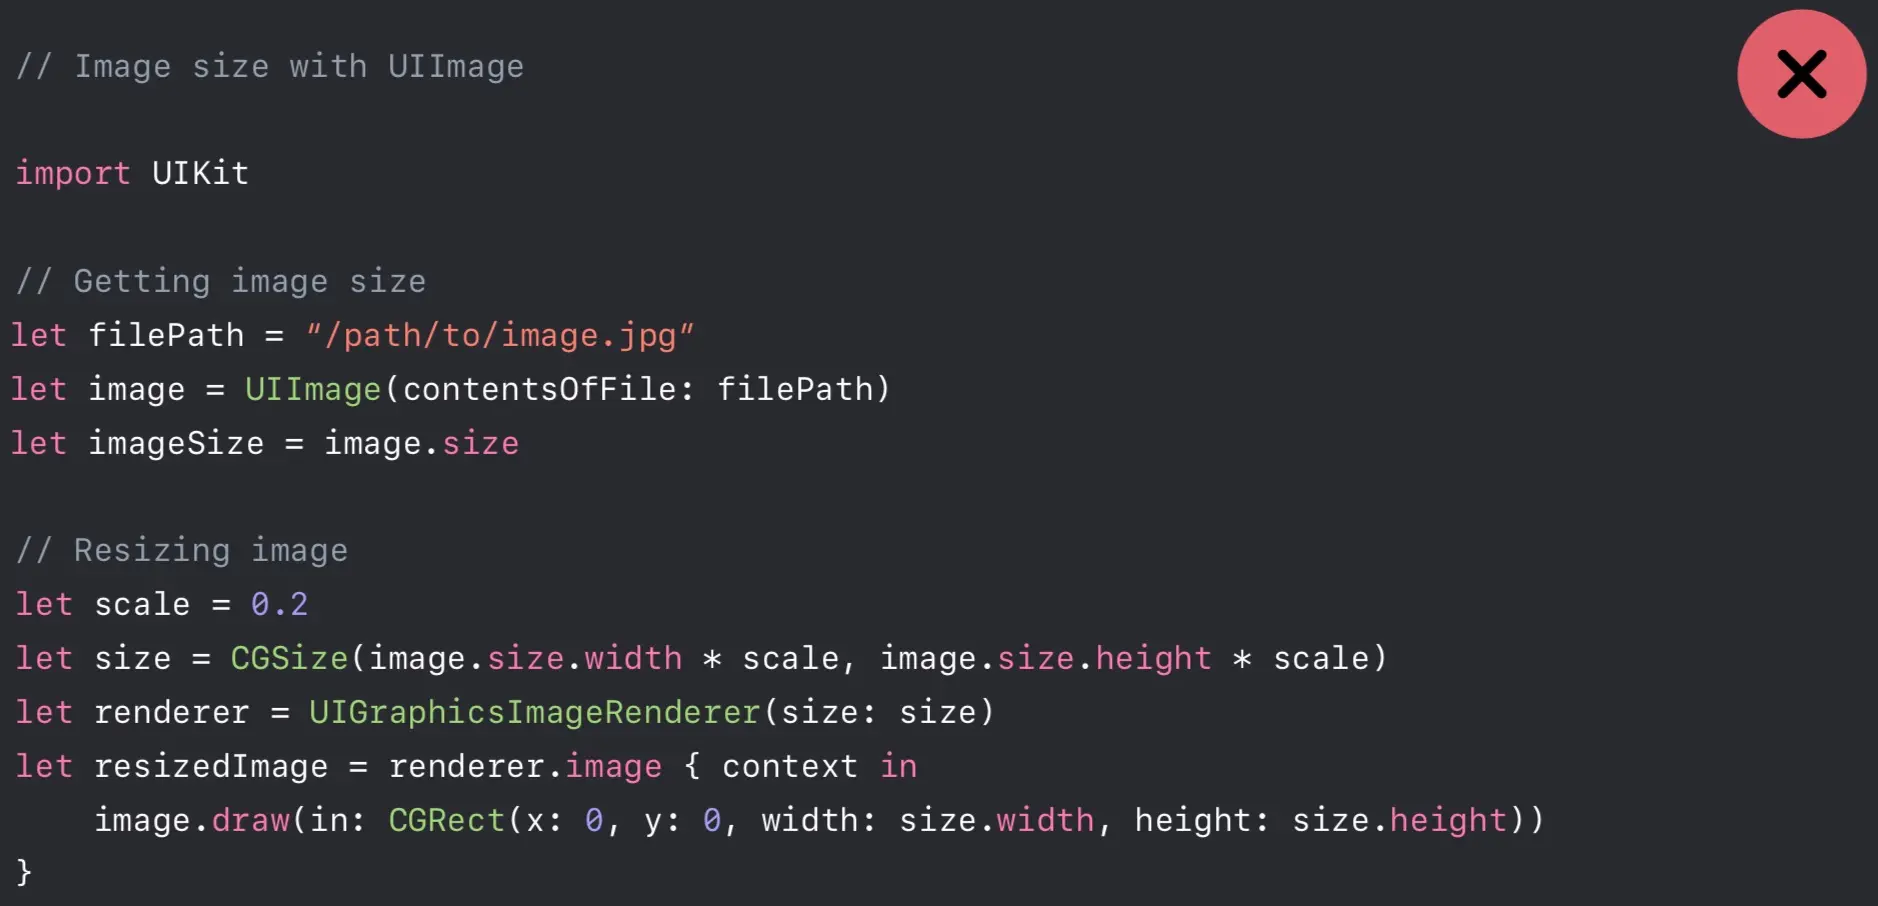Click the '// Image size with UIImage' comment
1878x906 pixels.
point(270,67)
